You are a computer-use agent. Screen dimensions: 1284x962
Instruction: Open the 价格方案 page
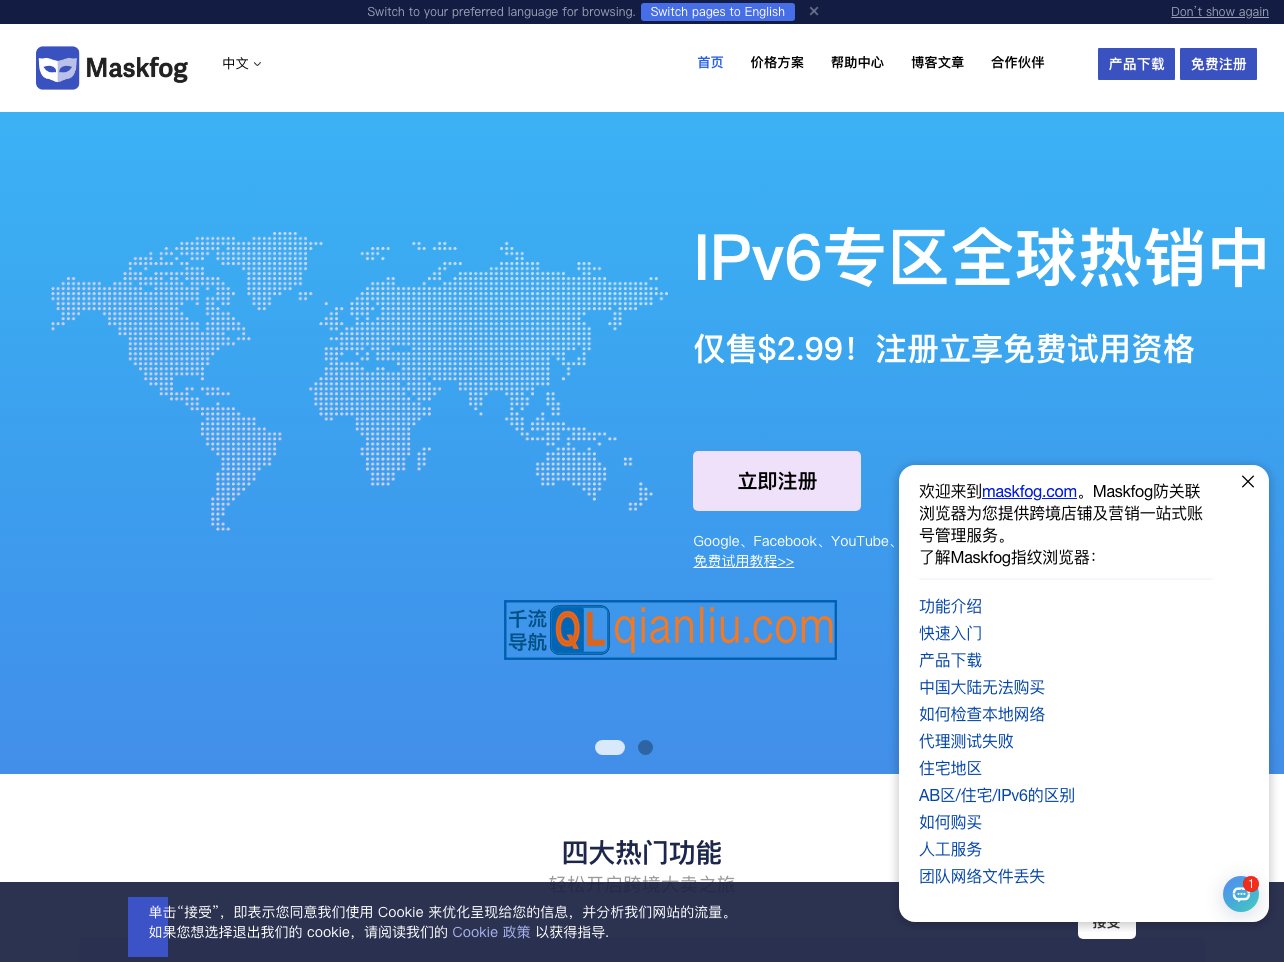[x=777, y=62]
